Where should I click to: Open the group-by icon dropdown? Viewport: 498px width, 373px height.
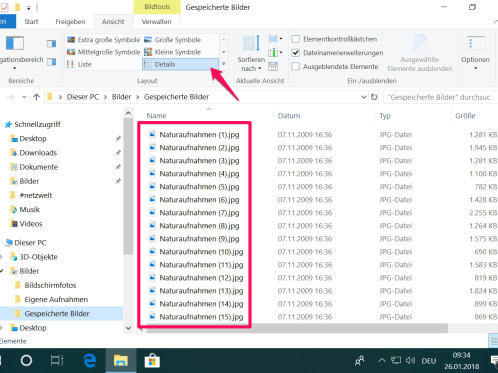(x=275, y=39)
